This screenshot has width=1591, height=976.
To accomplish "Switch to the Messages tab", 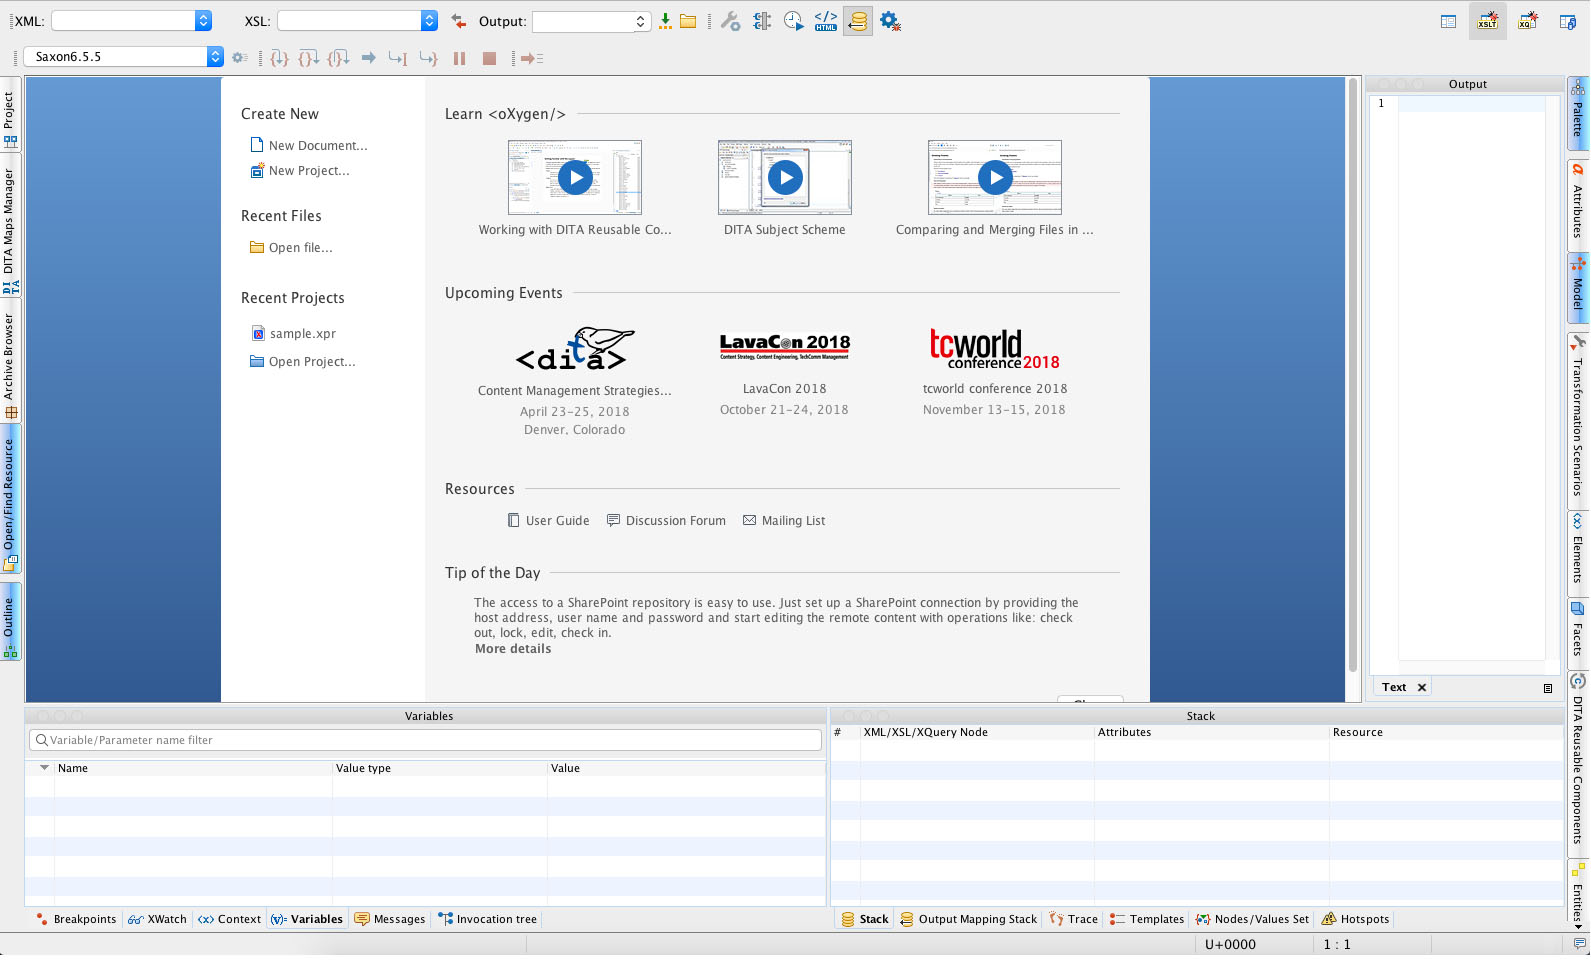I will [x=390, y=920].
